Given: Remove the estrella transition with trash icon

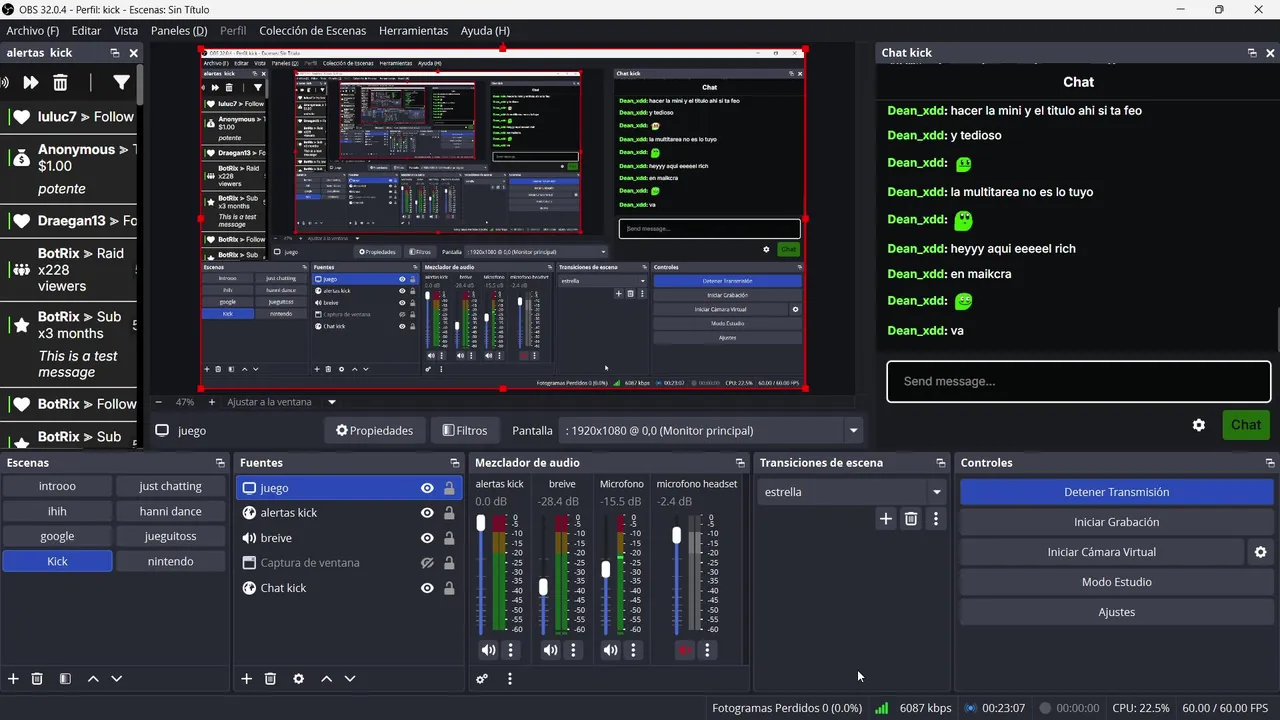Looking at the screenshot, I should tap(911, 518).
